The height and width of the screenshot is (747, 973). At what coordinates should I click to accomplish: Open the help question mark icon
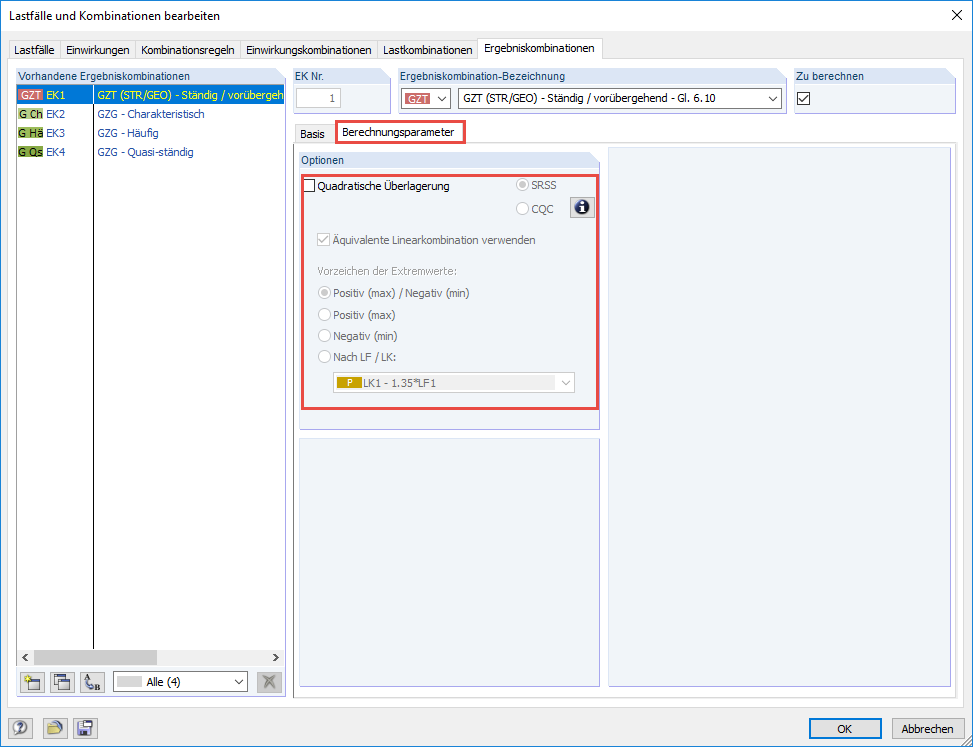20,728
